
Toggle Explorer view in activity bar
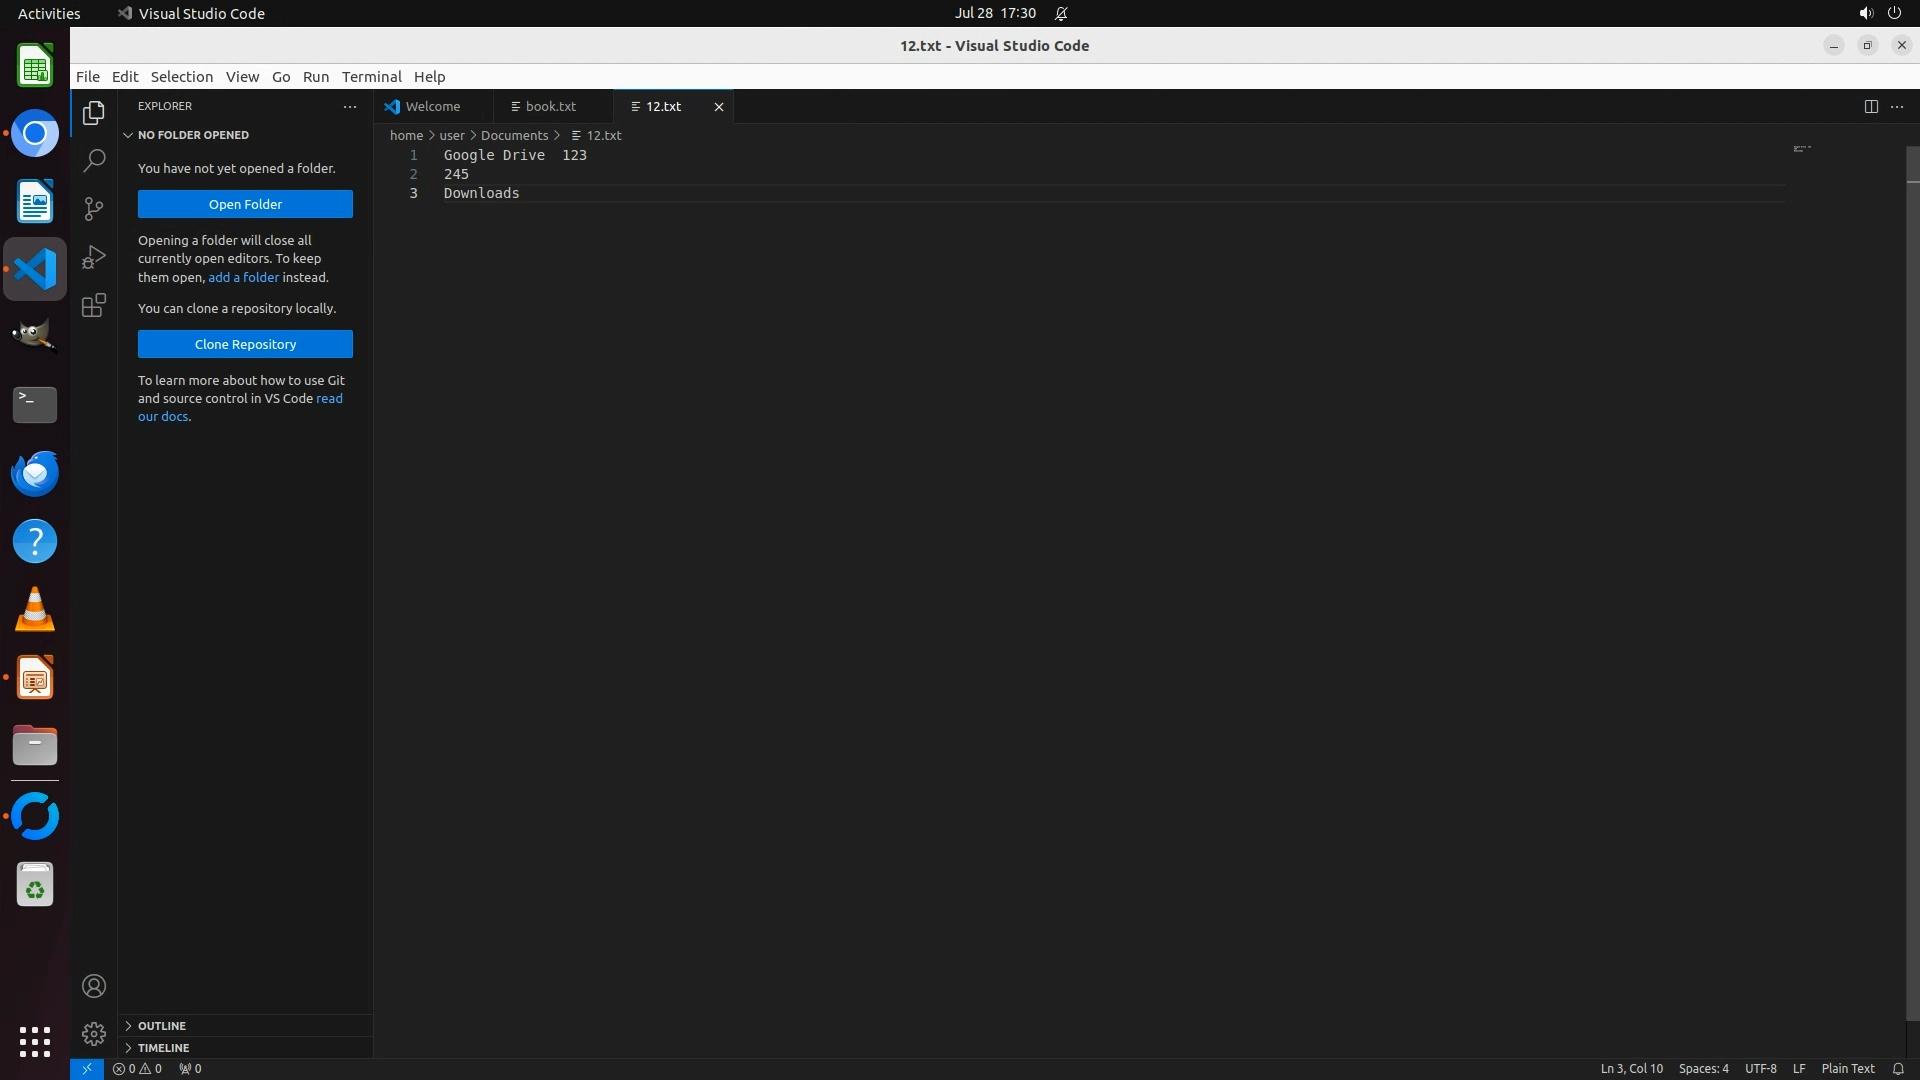click(x=94, y=113)
